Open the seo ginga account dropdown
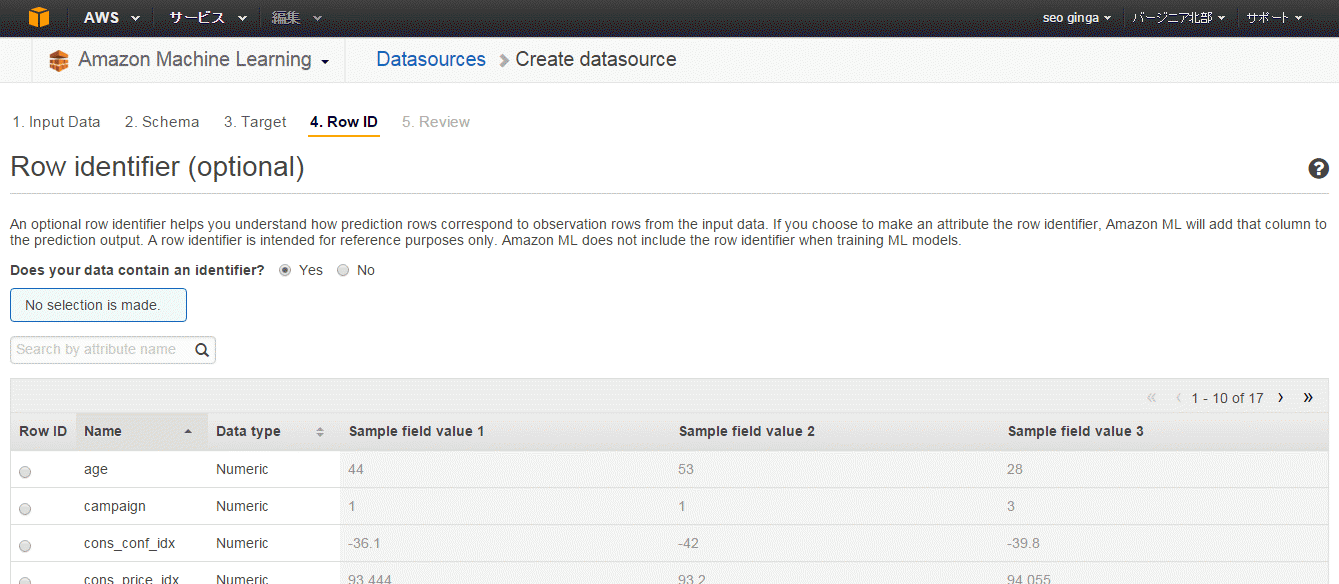 point(1077,18)
